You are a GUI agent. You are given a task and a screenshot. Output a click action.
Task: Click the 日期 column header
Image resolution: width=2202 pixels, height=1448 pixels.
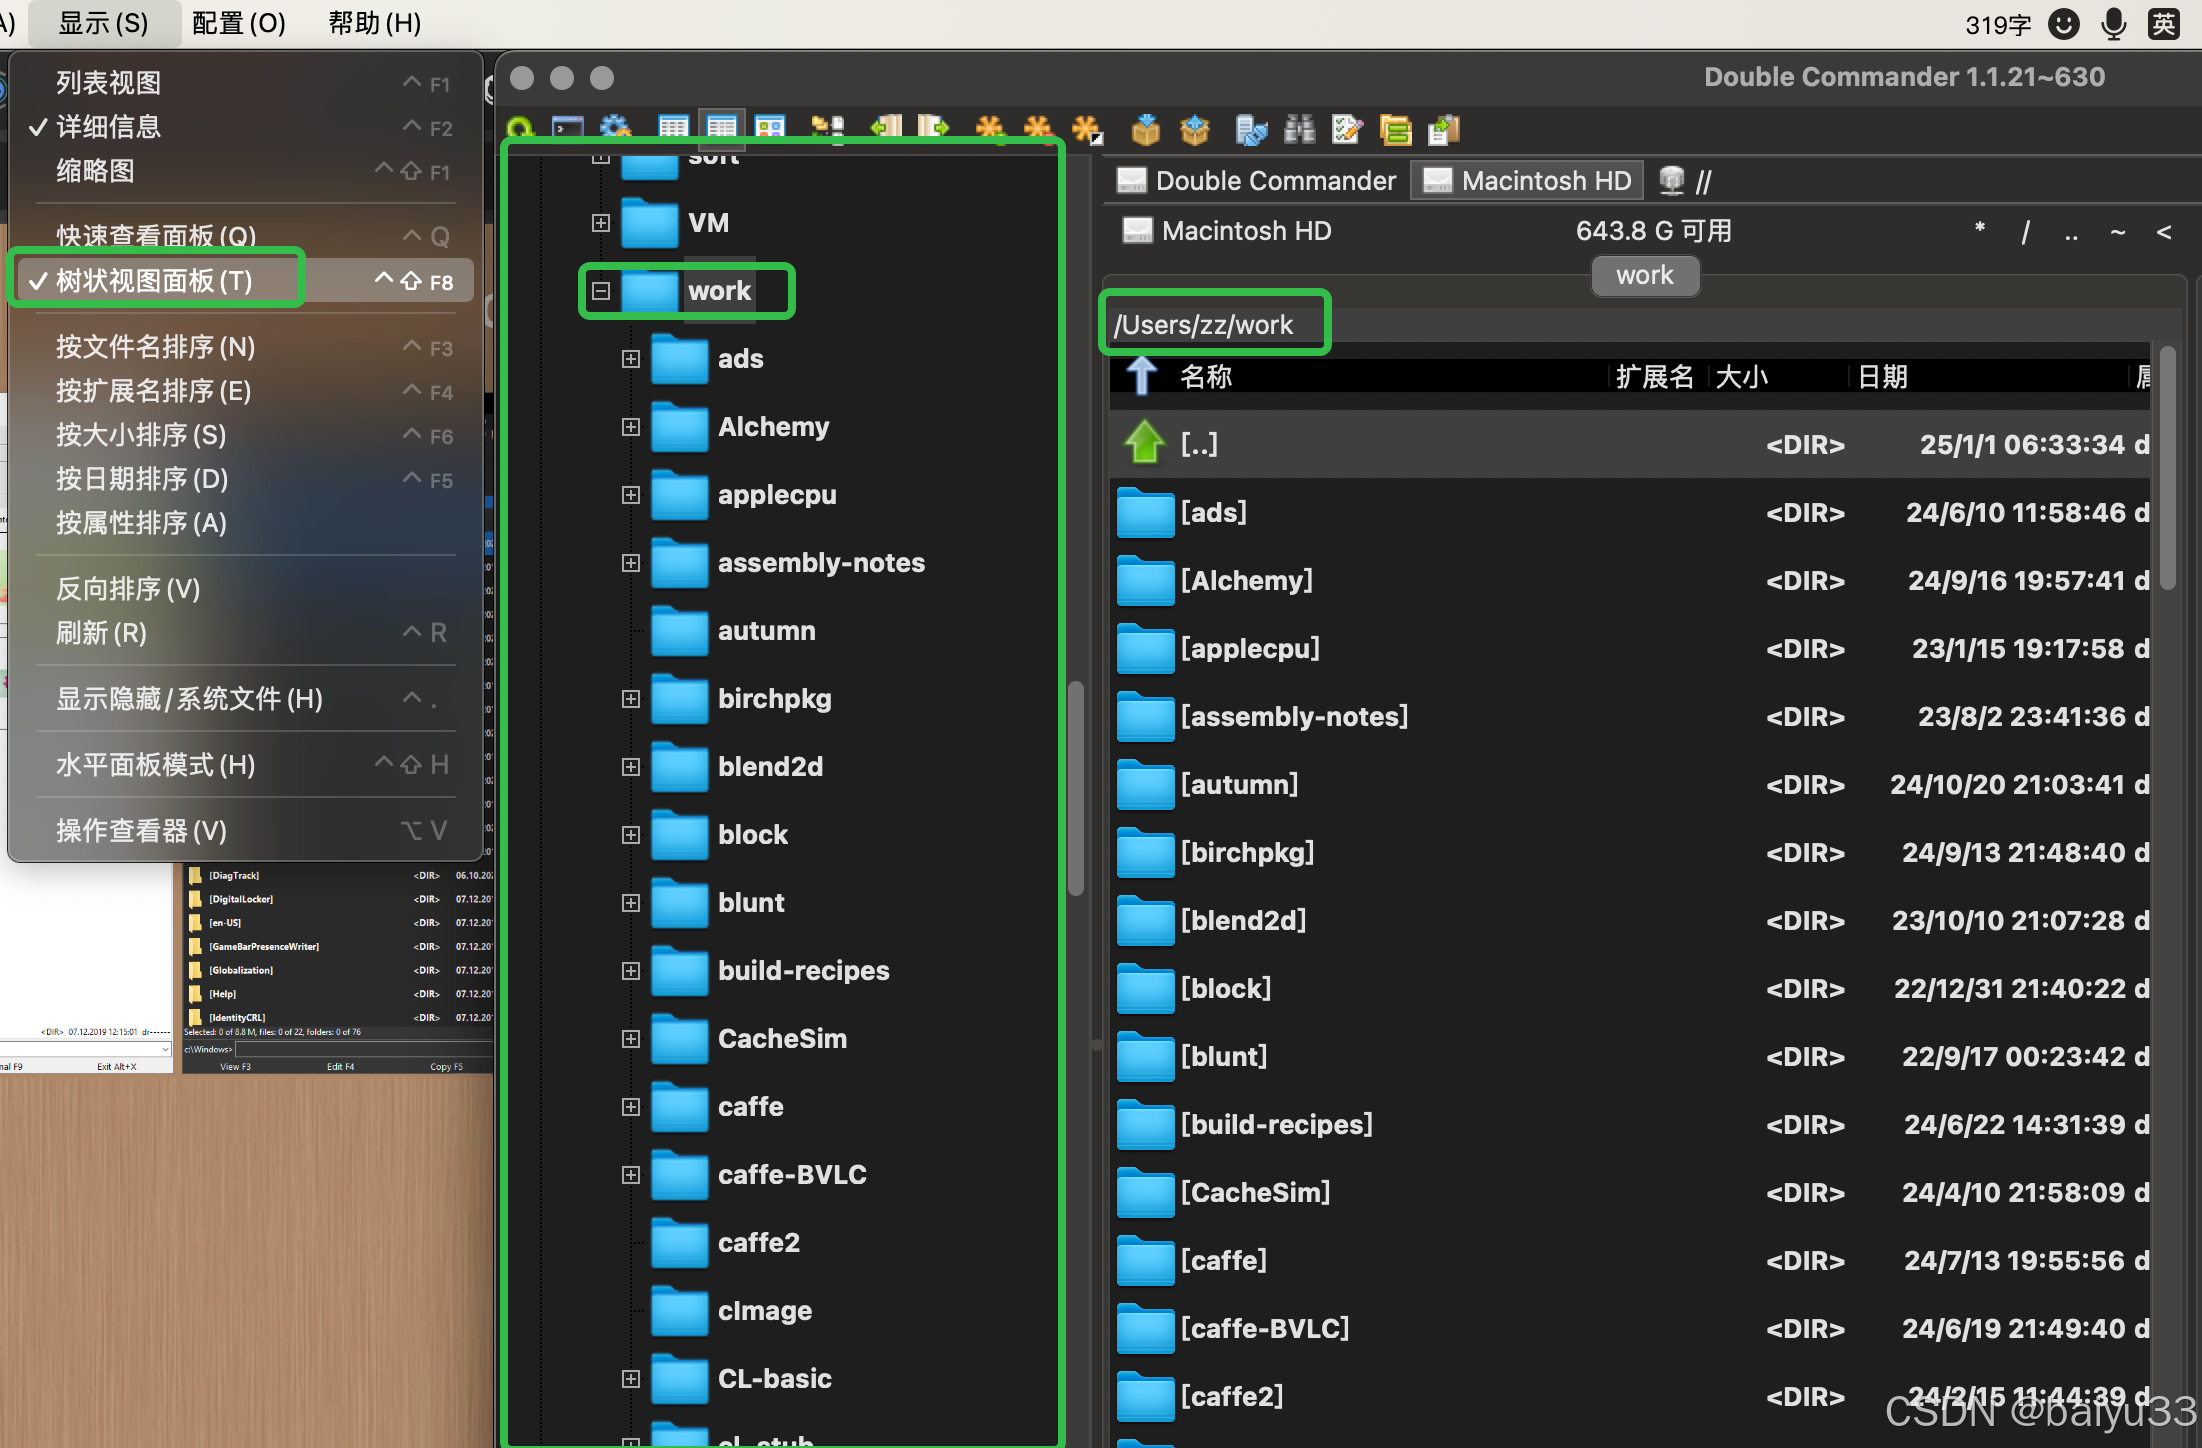pos(1883,377)
